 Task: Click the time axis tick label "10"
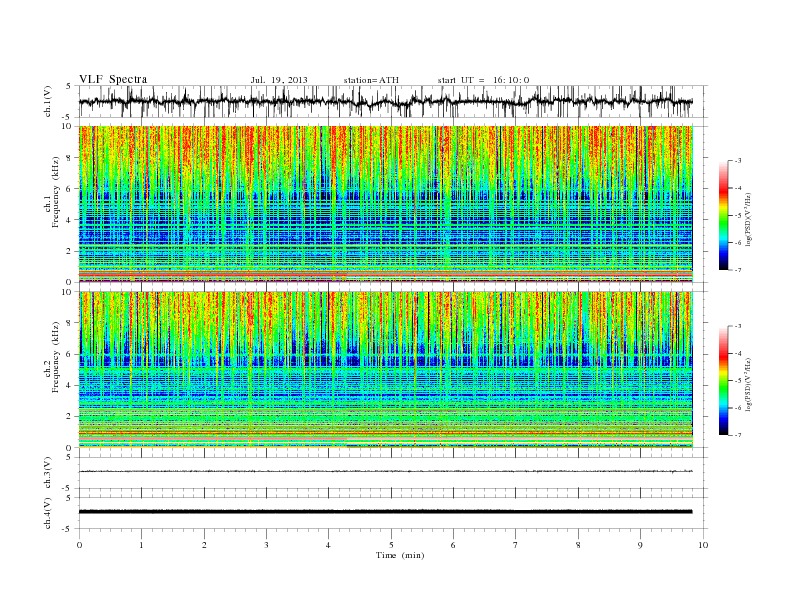(703, 545)
